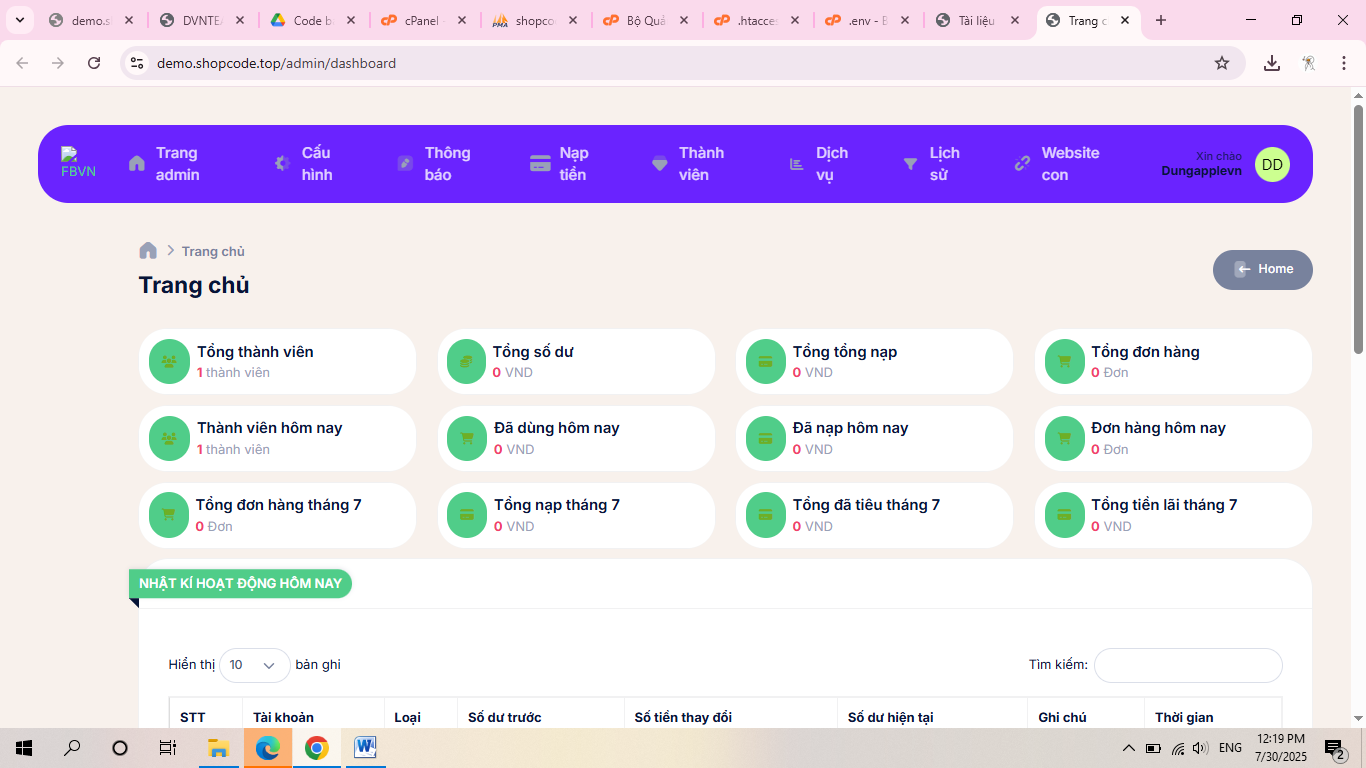Open the Dịch vụ menu

818,164
